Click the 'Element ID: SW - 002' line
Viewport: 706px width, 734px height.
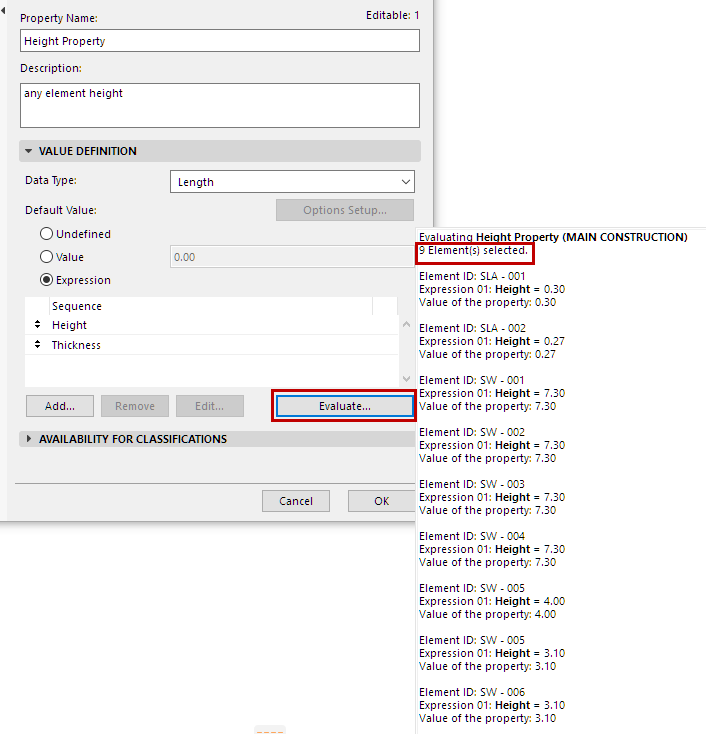[472, 432]
